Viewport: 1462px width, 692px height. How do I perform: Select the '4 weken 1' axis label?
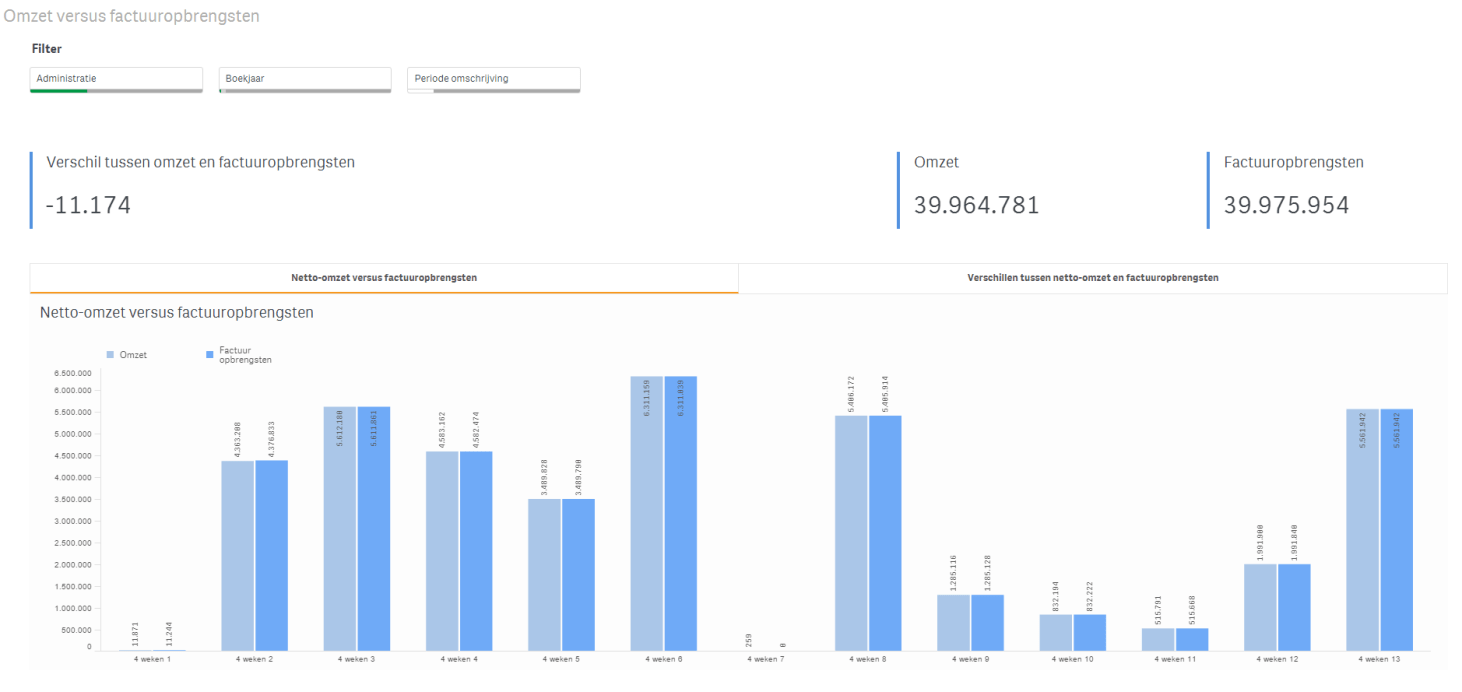coord(152,660)
